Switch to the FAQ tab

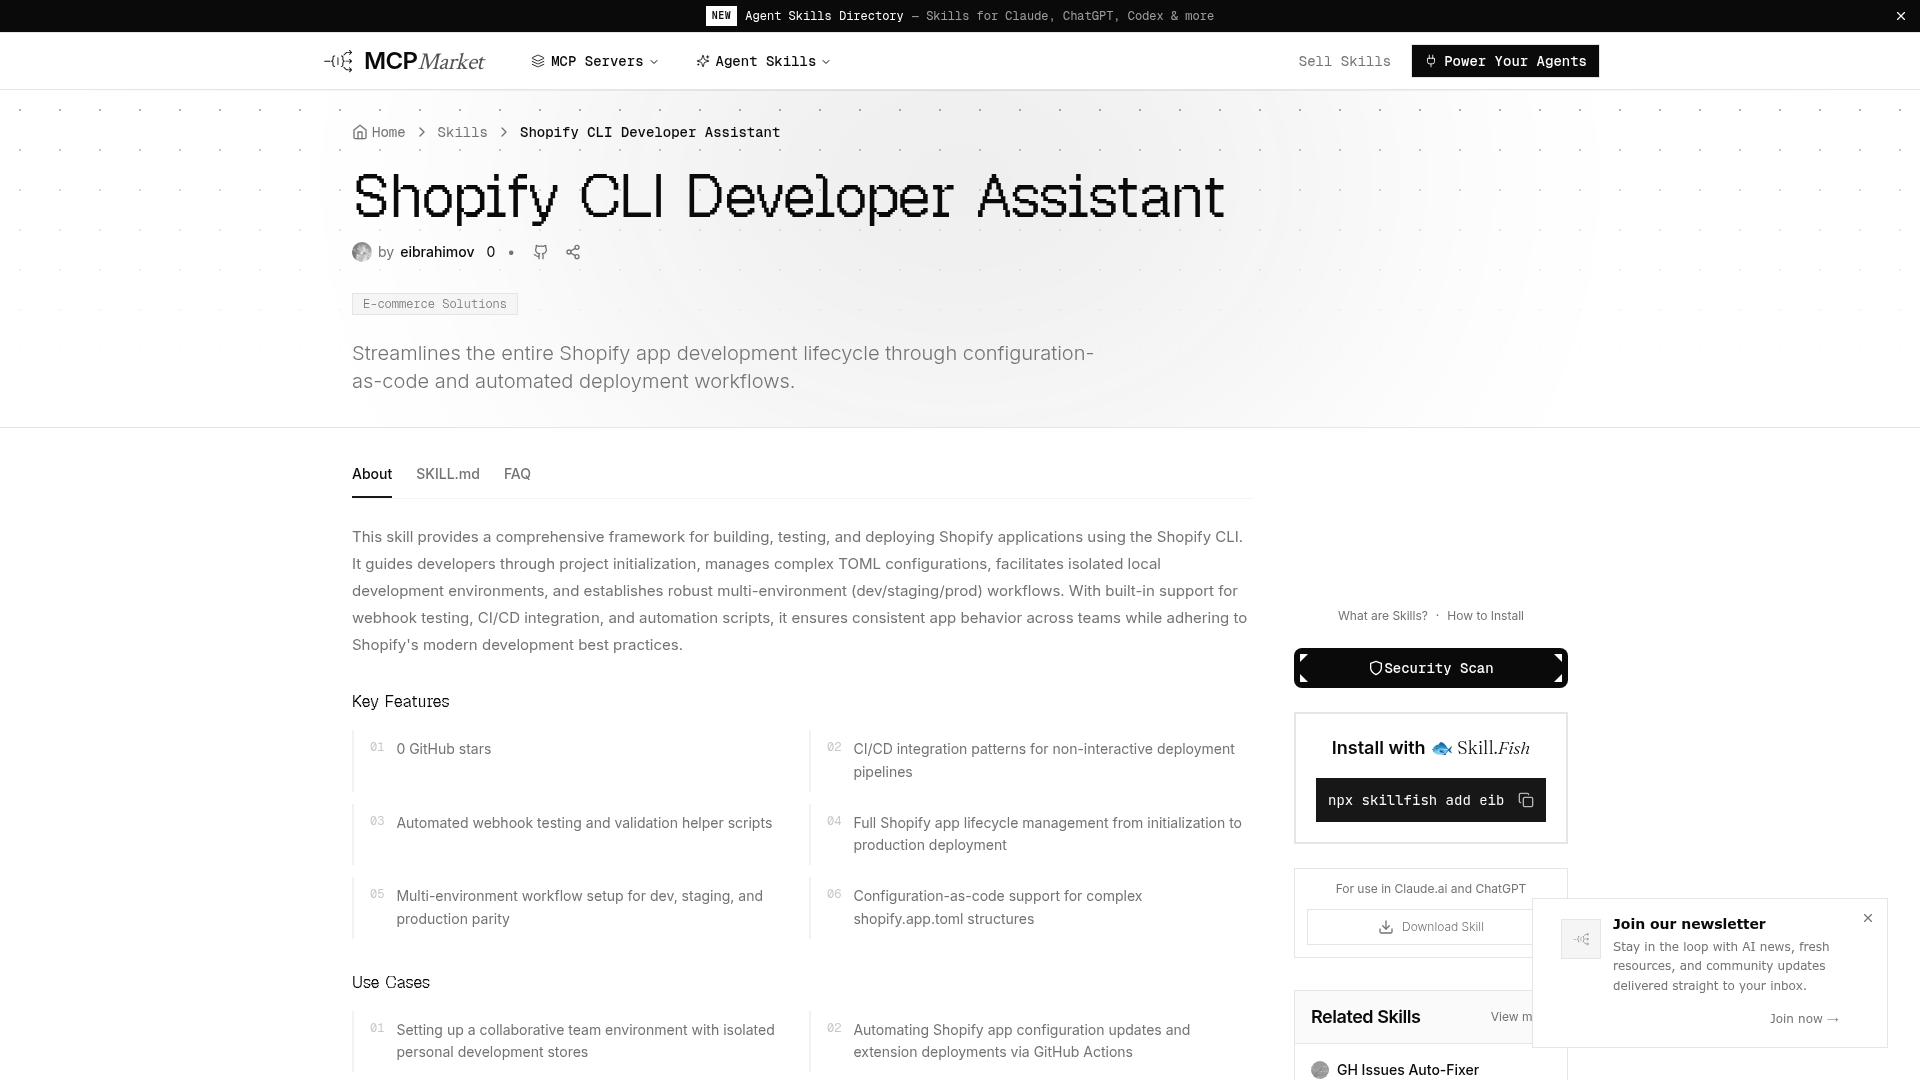point(517,474)
